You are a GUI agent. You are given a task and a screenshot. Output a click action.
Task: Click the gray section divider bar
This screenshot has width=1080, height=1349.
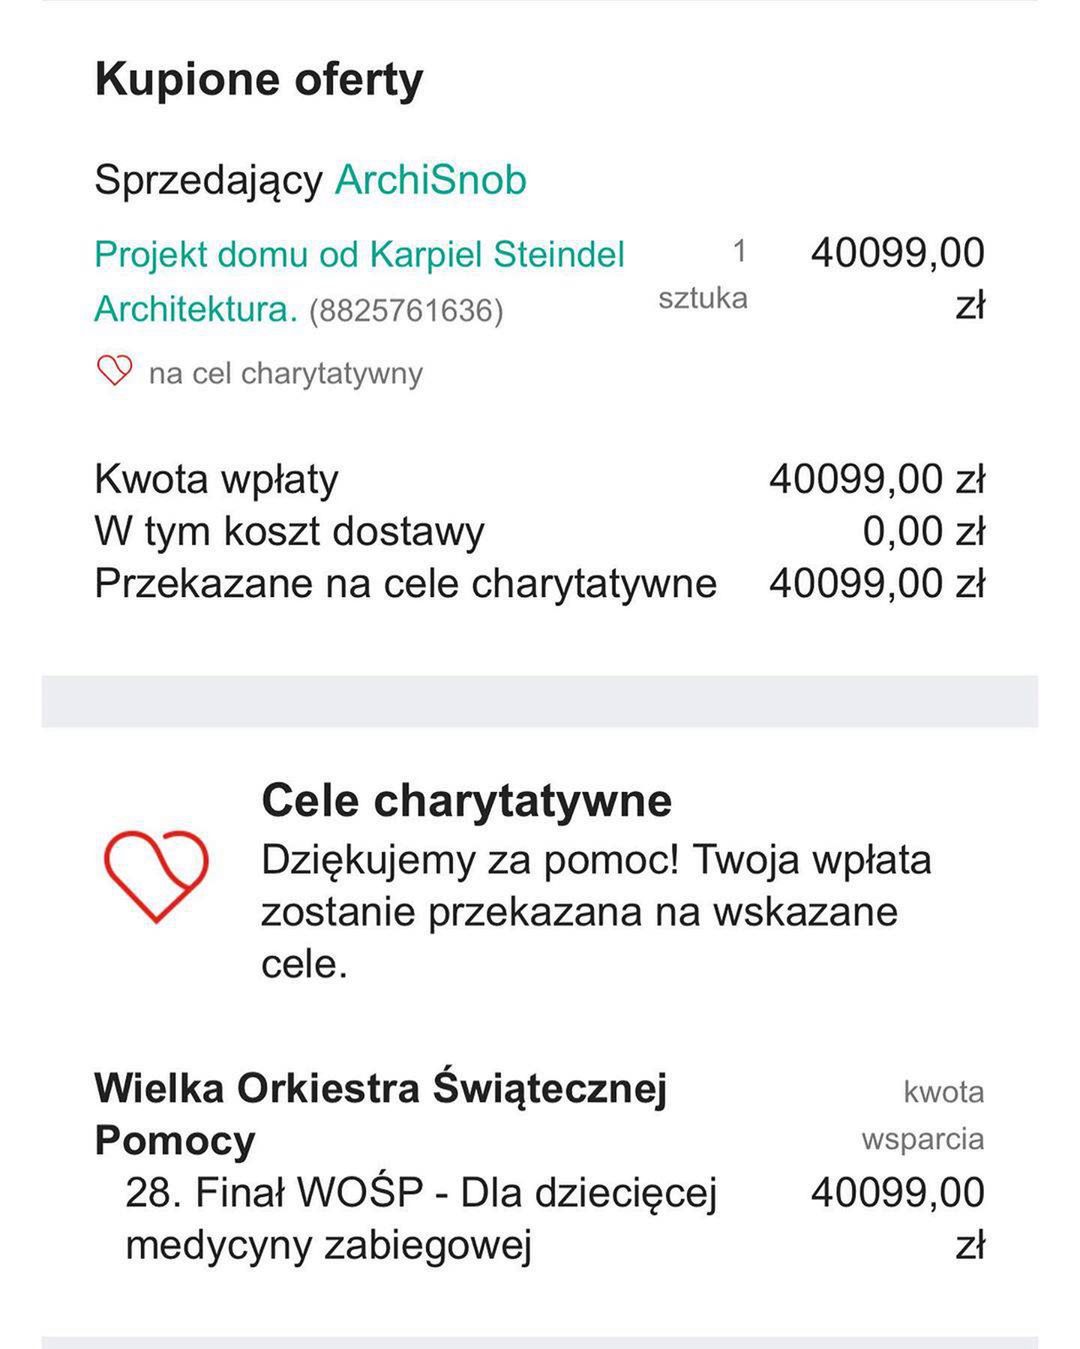[540, 701]
